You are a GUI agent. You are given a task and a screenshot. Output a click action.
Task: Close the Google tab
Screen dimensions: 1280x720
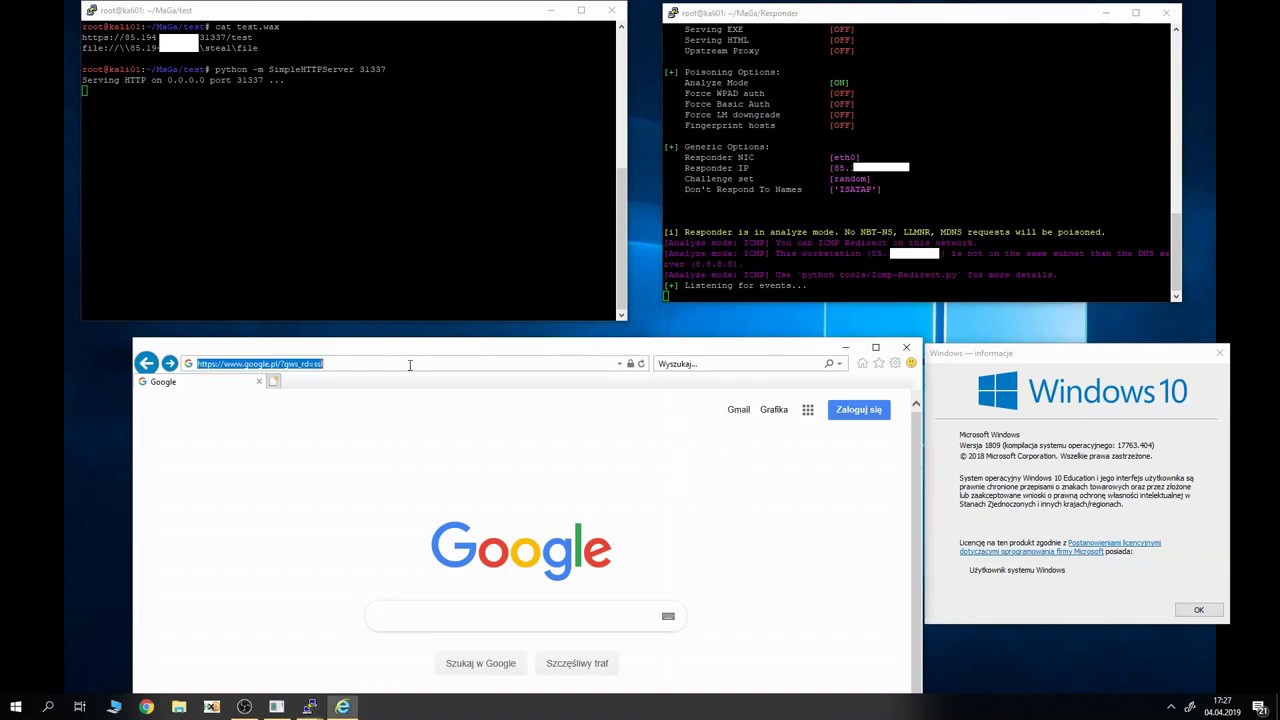click(259, 382)
